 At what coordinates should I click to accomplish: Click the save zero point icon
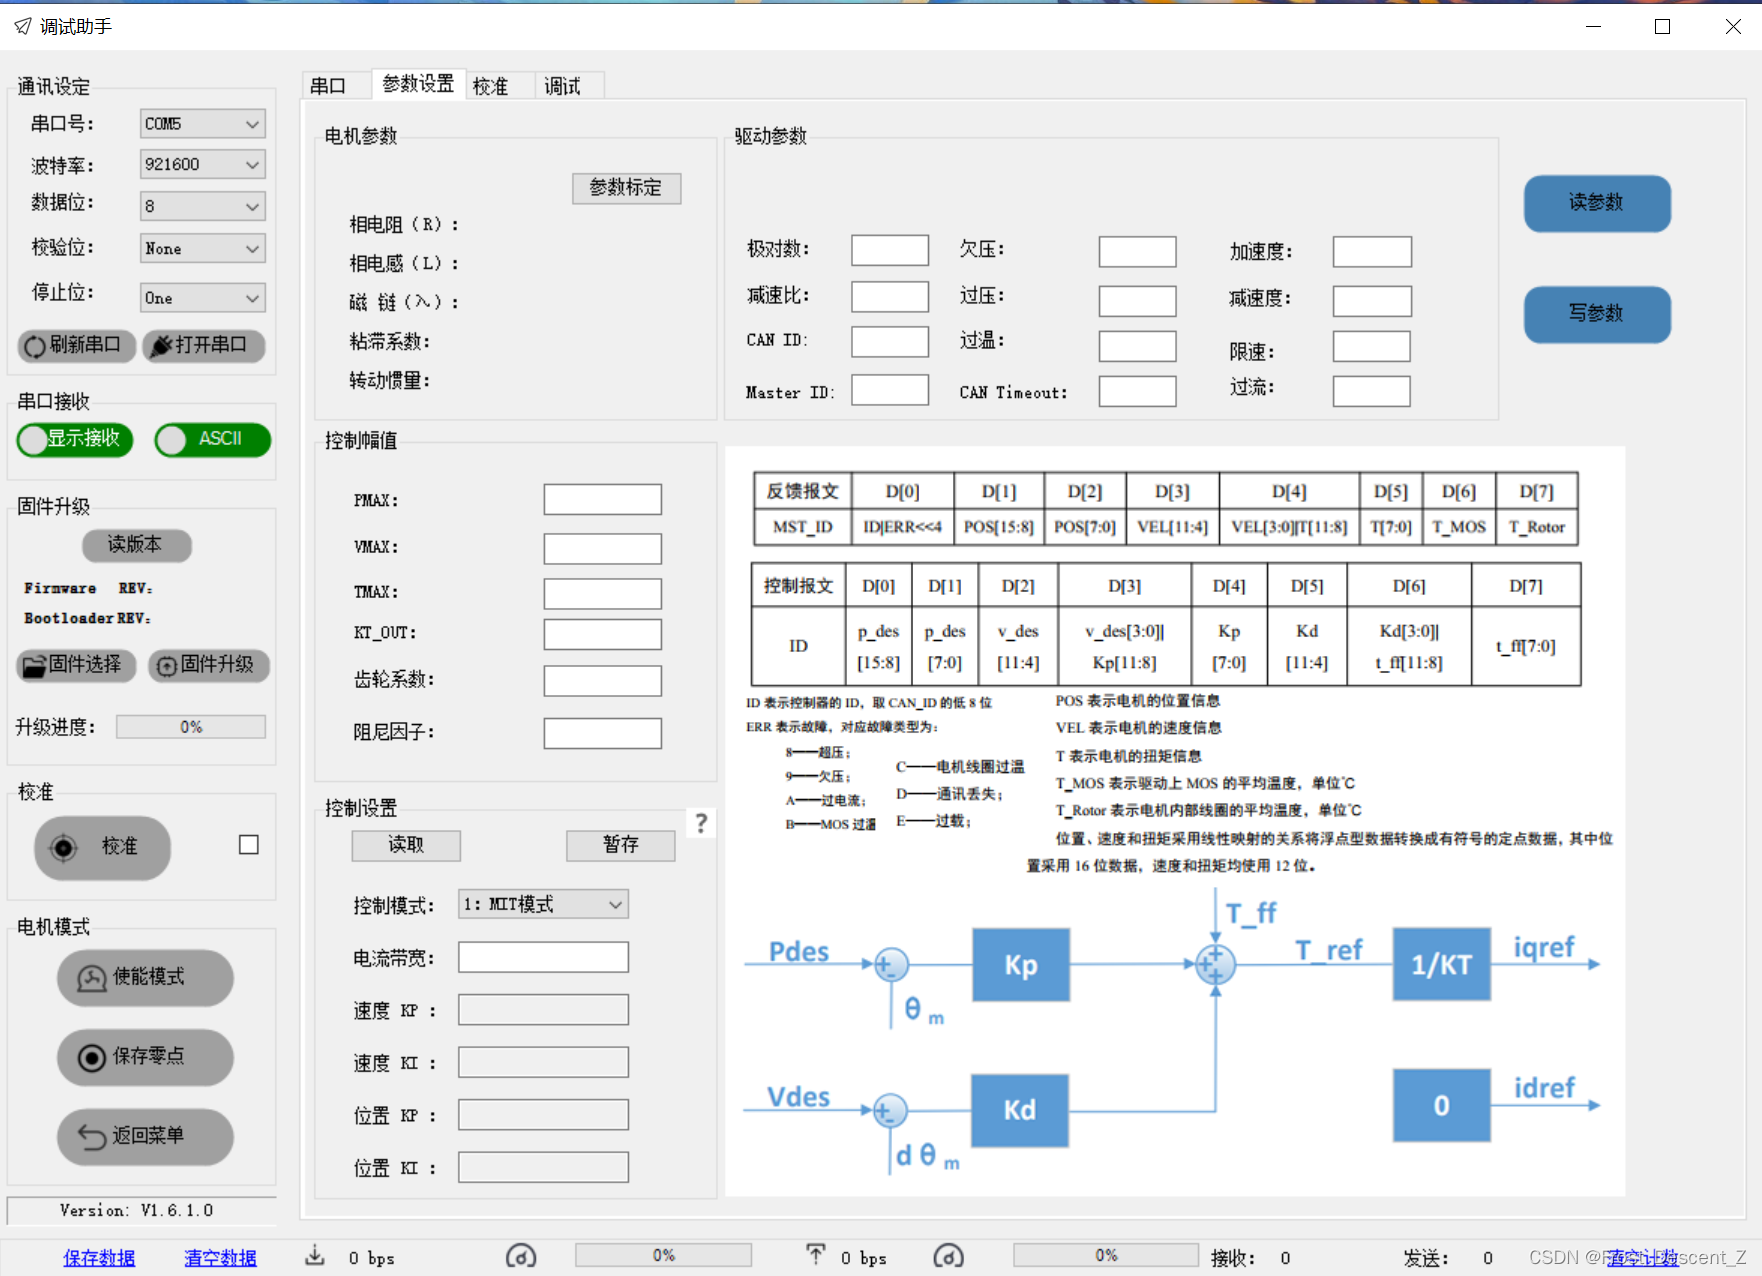tap(92, 1058)
